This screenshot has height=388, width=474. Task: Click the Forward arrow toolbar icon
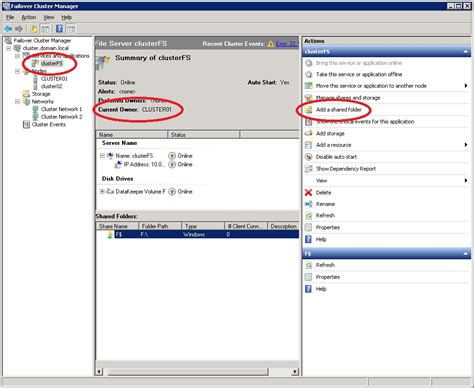coord(19,29)
